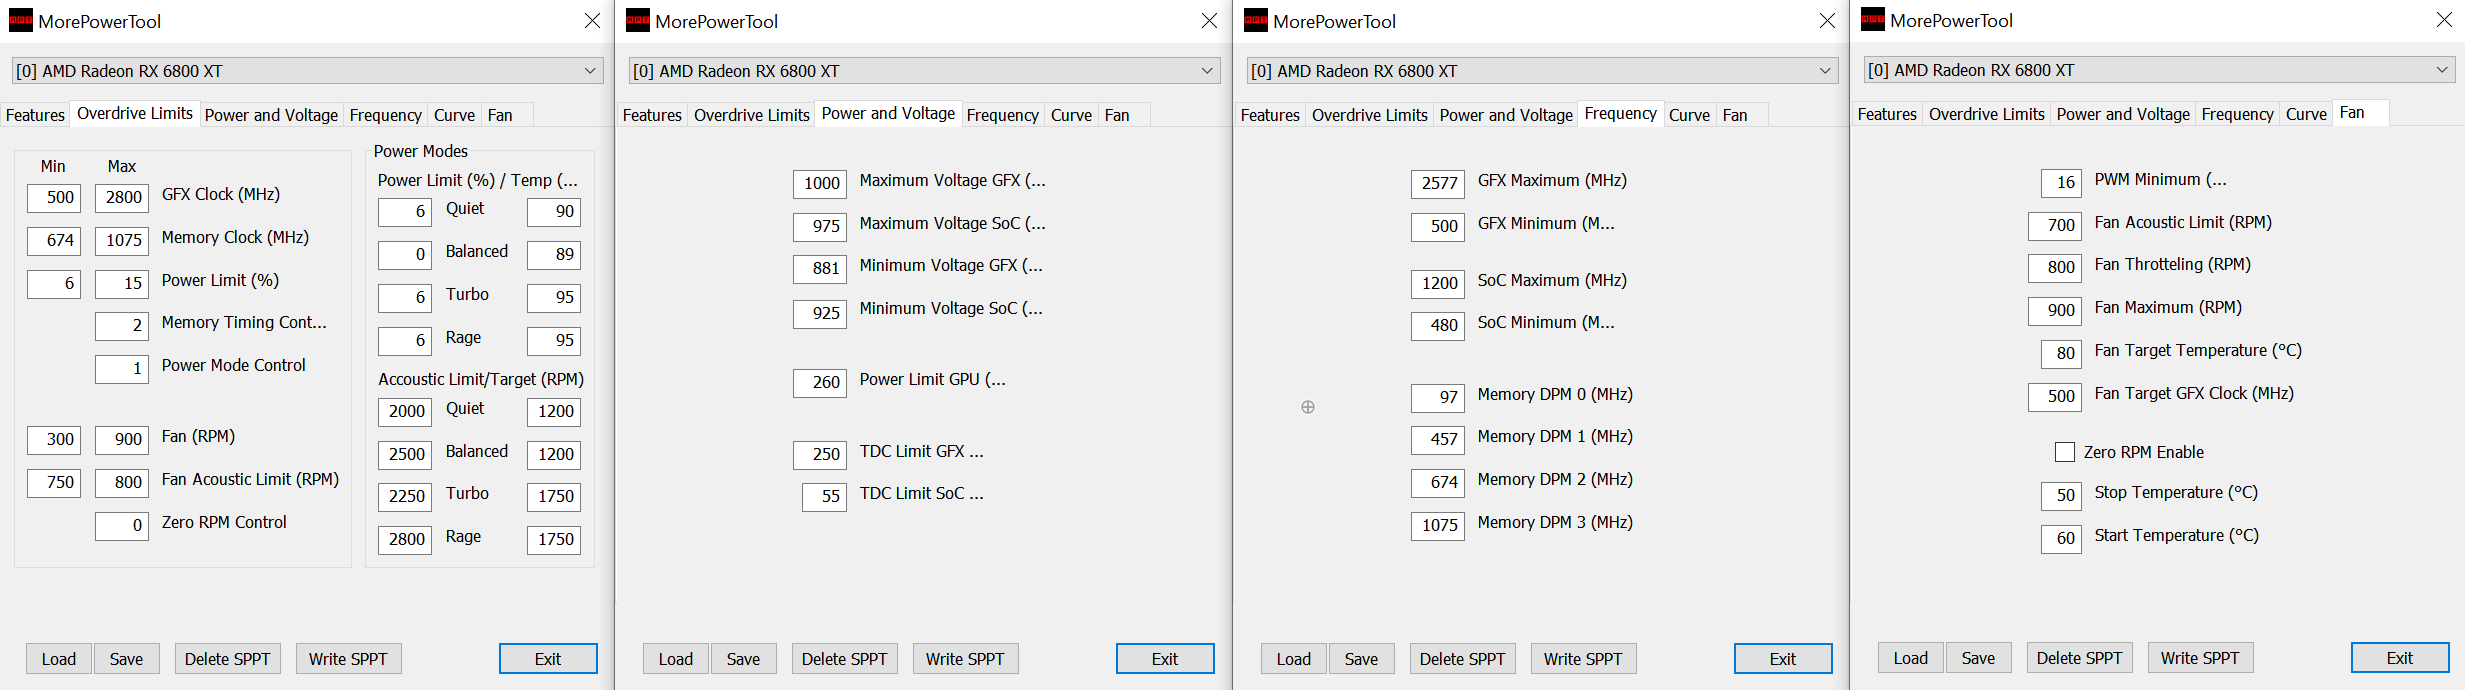This screenshot has width=2465, height=690.
Task: Click Save button in Overdrive Limits window
Action: (x=127, y=659)
